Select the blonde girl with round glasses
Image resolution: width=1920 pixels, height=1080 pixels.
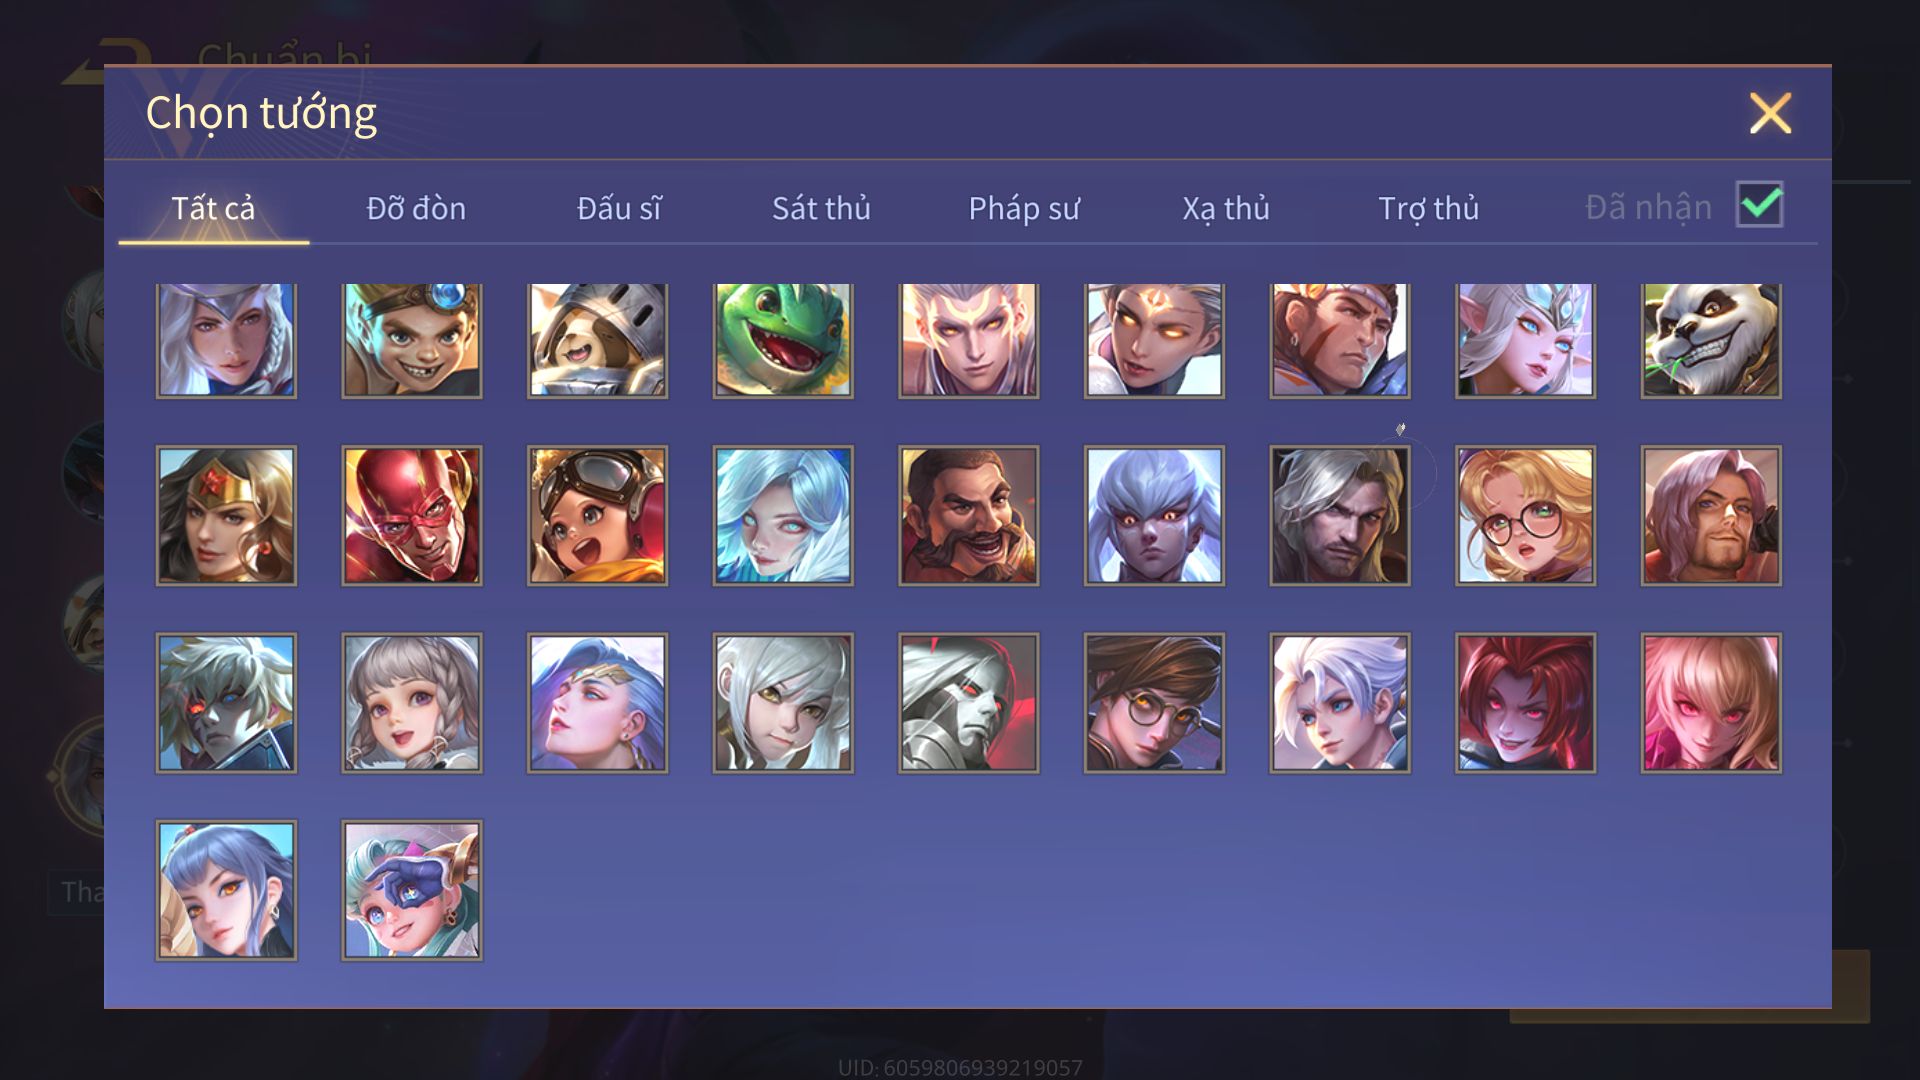tap(1525, 515)
